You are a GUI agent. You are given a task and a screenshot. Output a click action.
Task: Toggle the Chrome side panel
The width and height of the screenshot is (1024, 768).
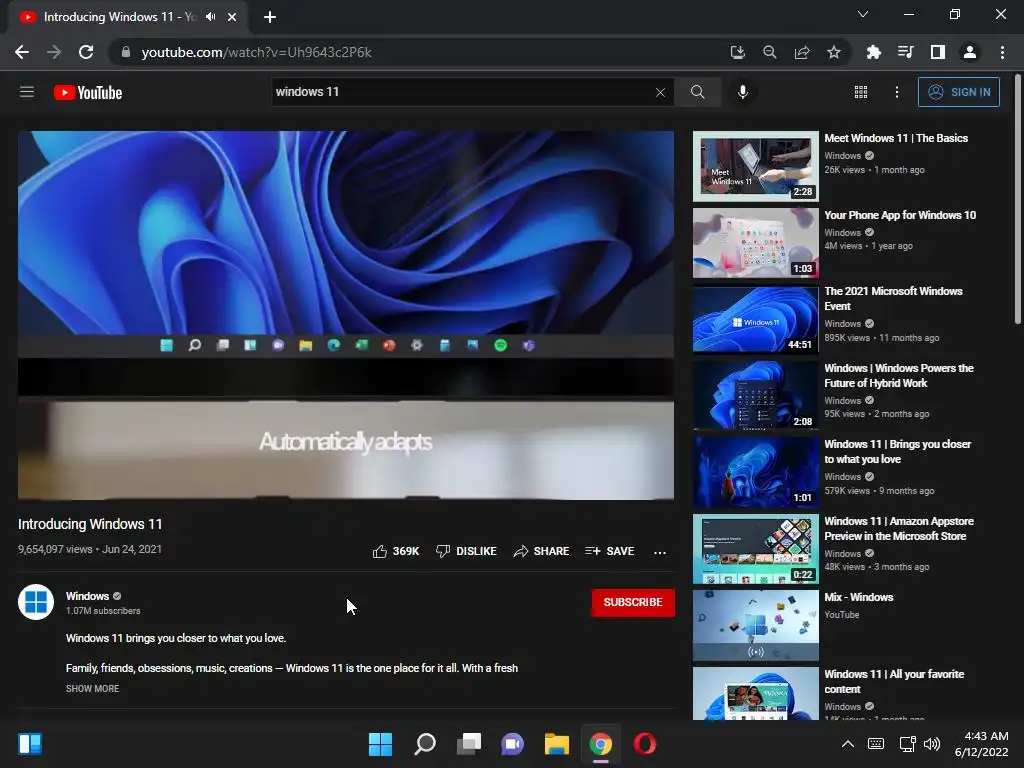pos(938,52)
